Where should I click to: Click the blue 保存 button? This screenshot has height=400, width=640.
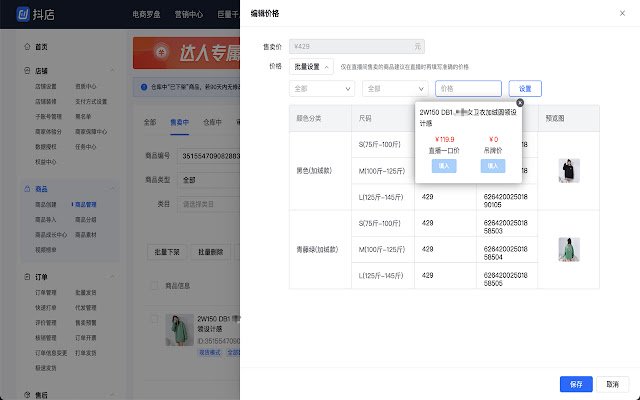point(576,384)
